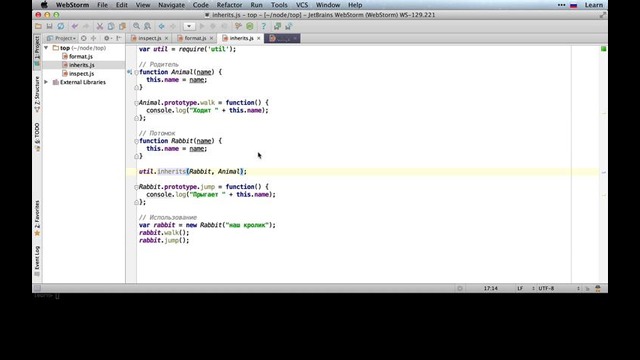640x360 pixels.
Task: Click the Help question mark icon
Action: pos(264,26)
